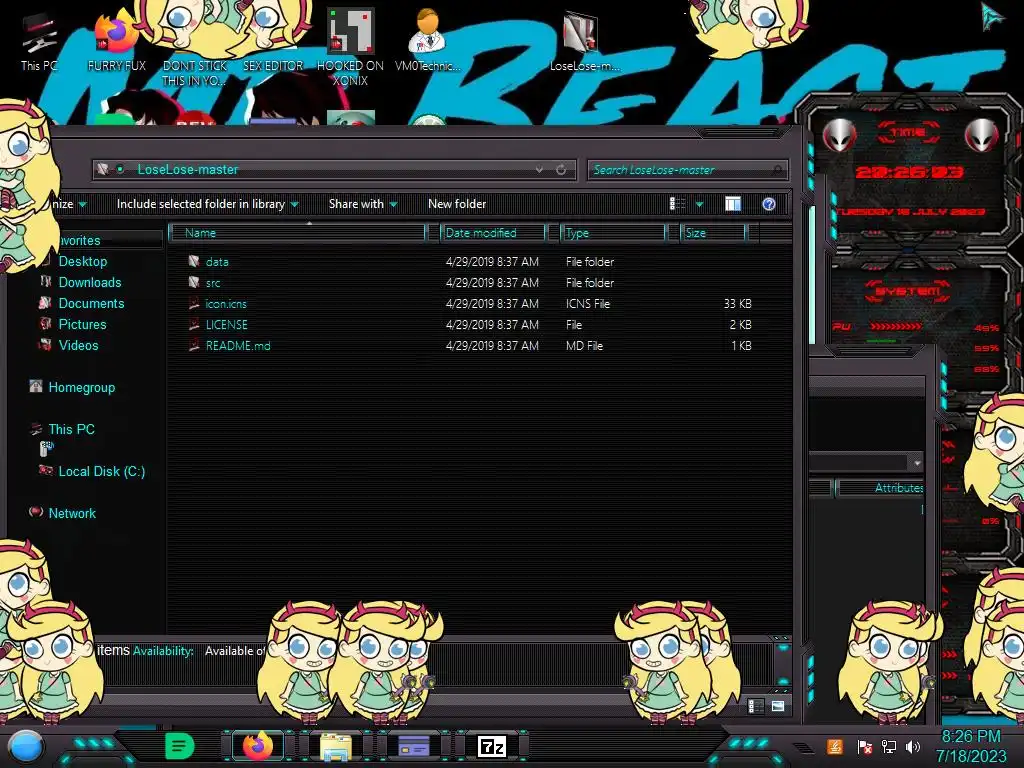Image resolution: width=1024 pixels, height=768 pixels.
Task: Go to Desktop in the navigation pane
Action: click(x=82, y=261)
